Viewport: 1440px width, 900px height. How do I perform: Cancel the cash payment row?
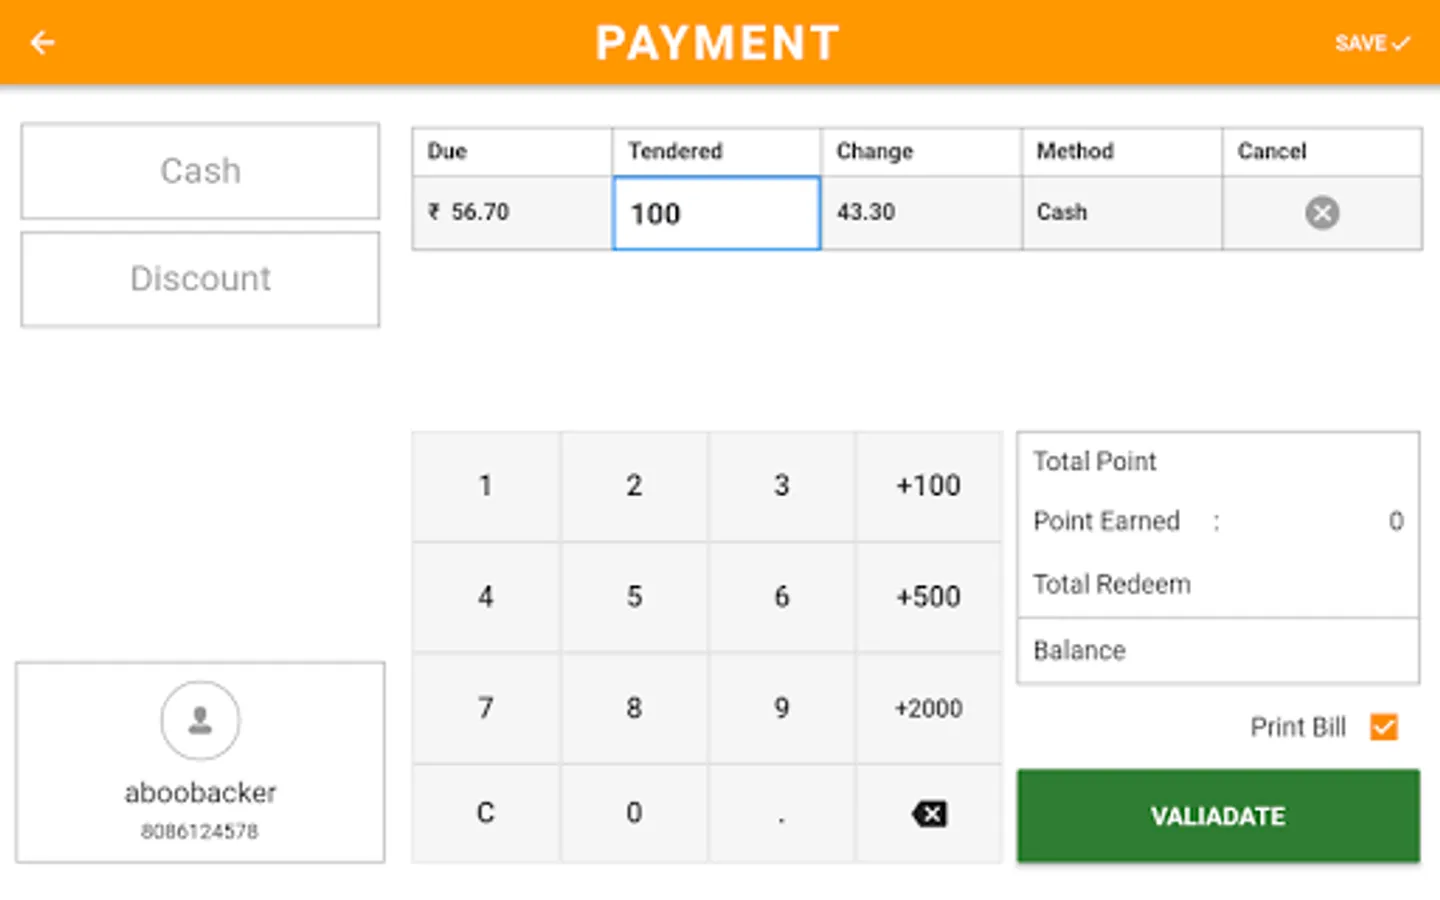point(1321,212)
